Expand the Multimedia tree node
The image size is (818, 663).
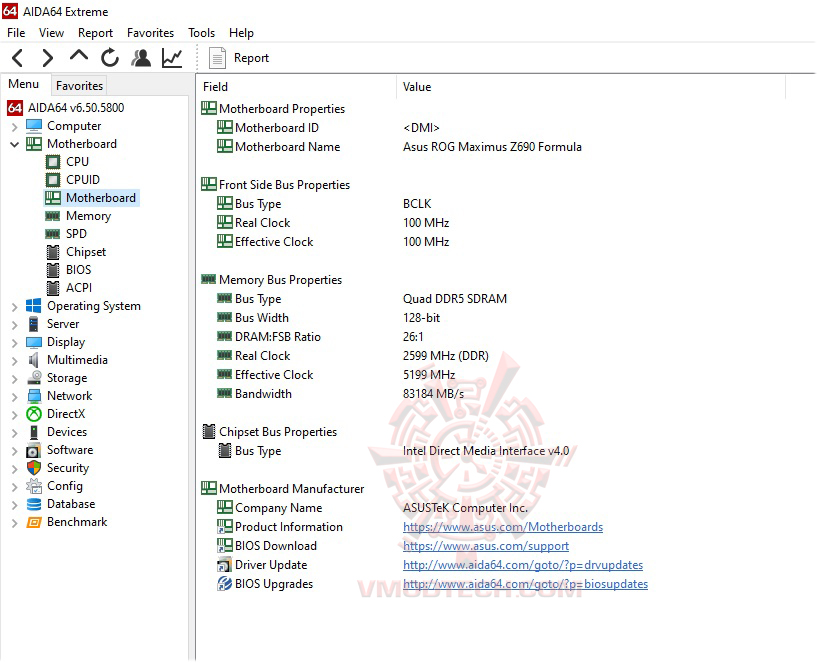click(15, 360)
